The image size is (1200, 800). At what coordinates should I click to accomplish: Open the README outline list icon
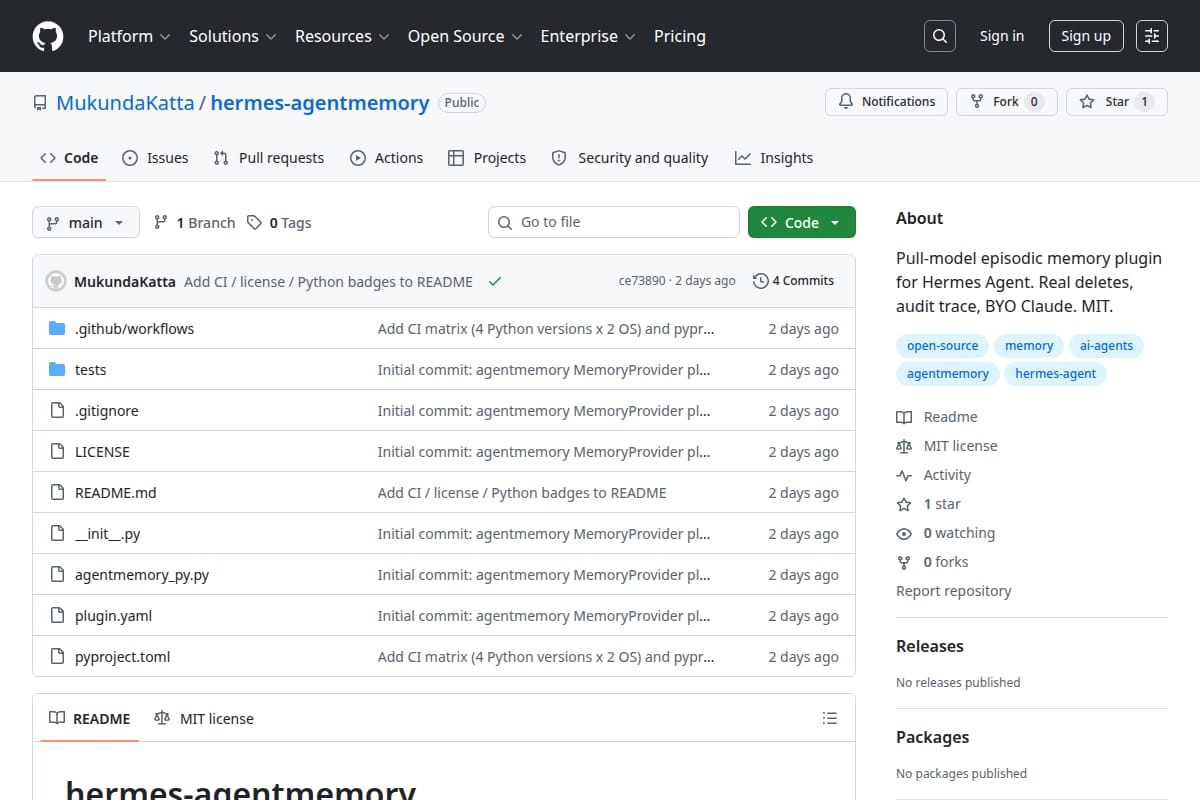point(829,718)
